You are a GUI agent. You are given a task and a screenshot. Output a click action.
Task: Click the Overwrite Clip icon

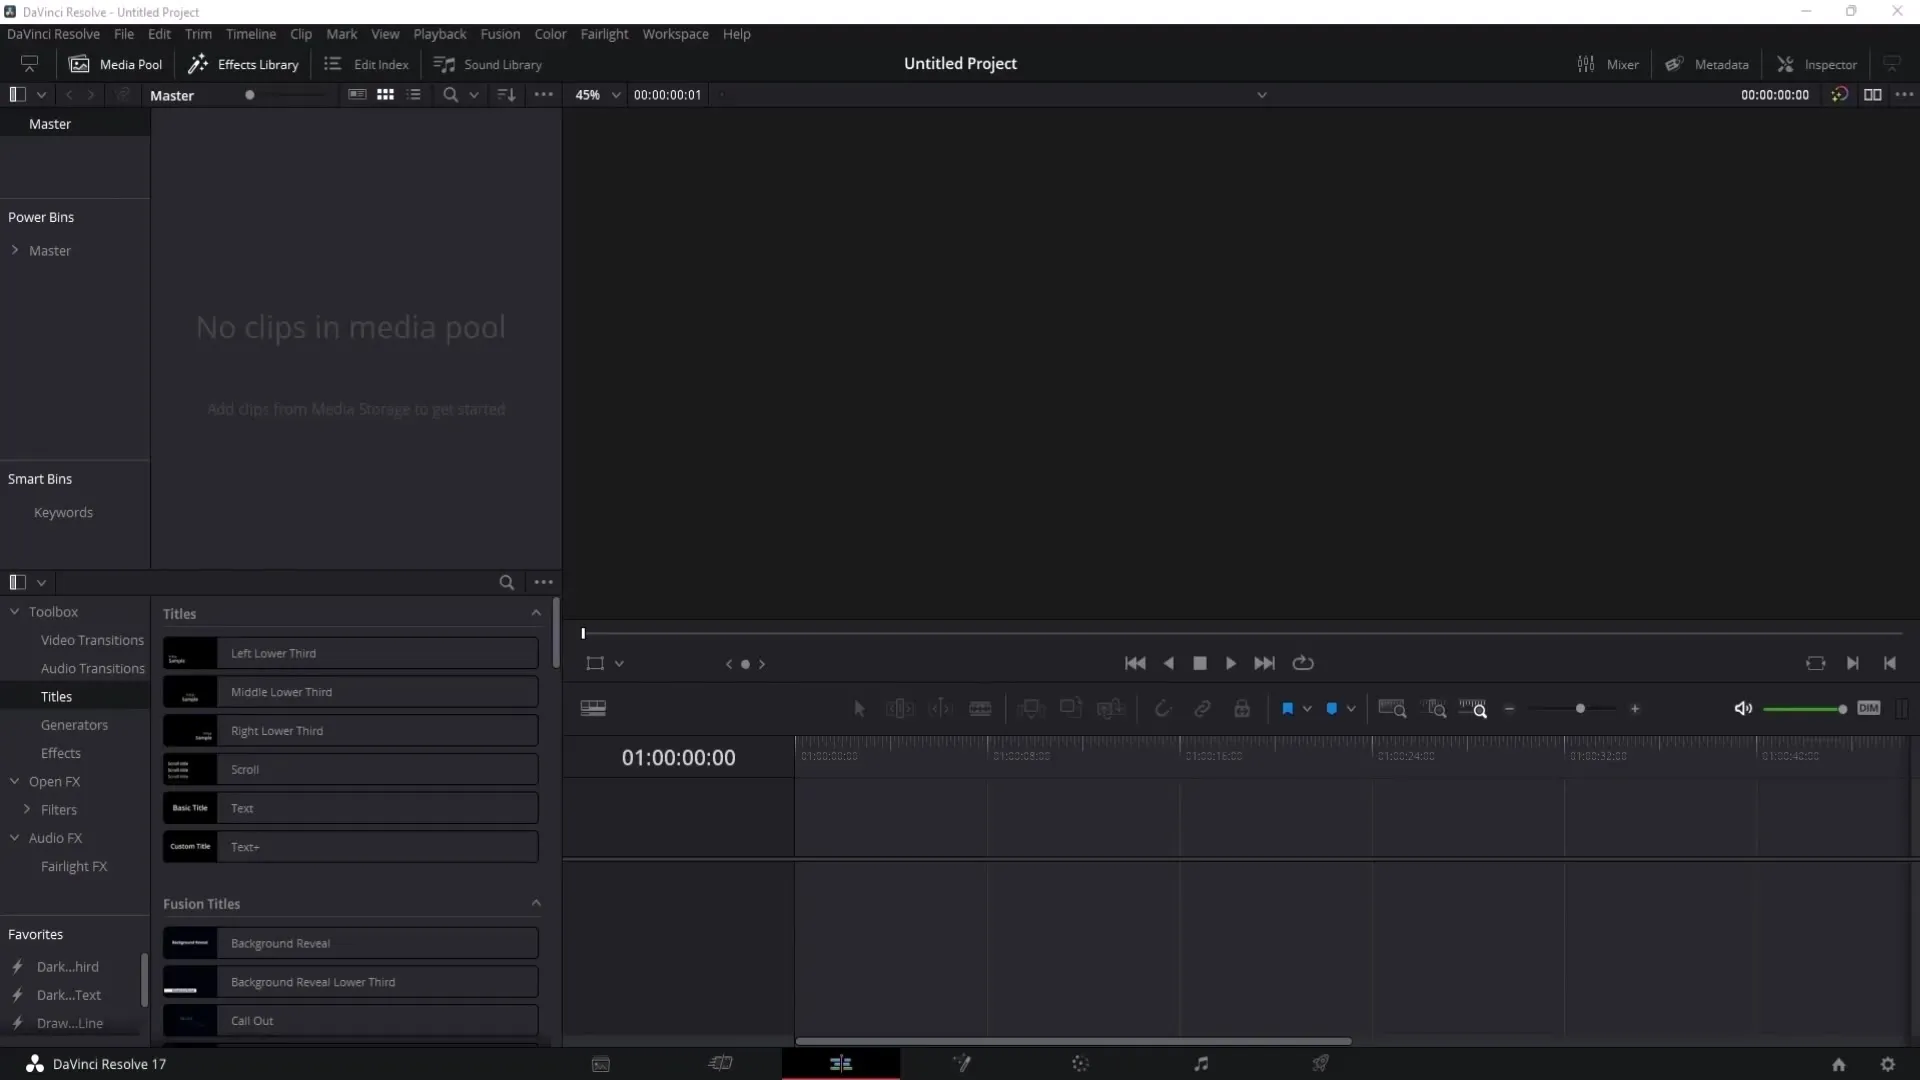click(1071, 709)
